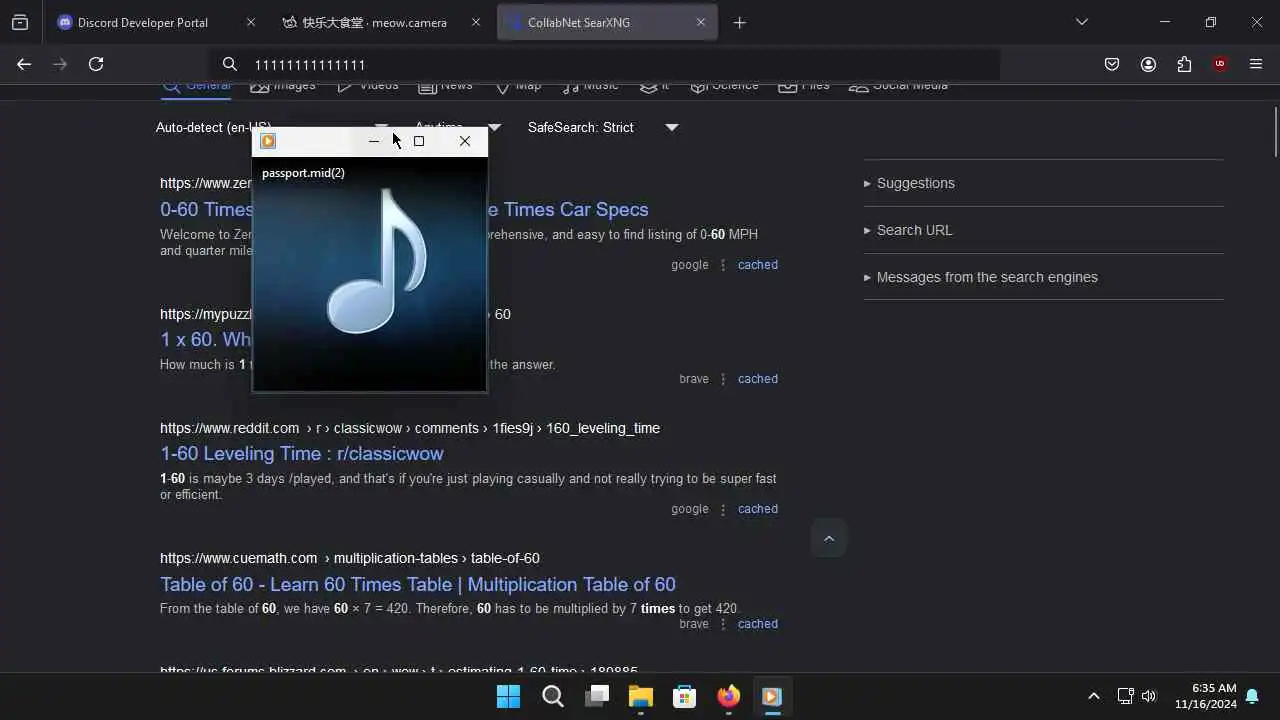
Task: Go back with the browser back arrow
Action: pos(24,64)
